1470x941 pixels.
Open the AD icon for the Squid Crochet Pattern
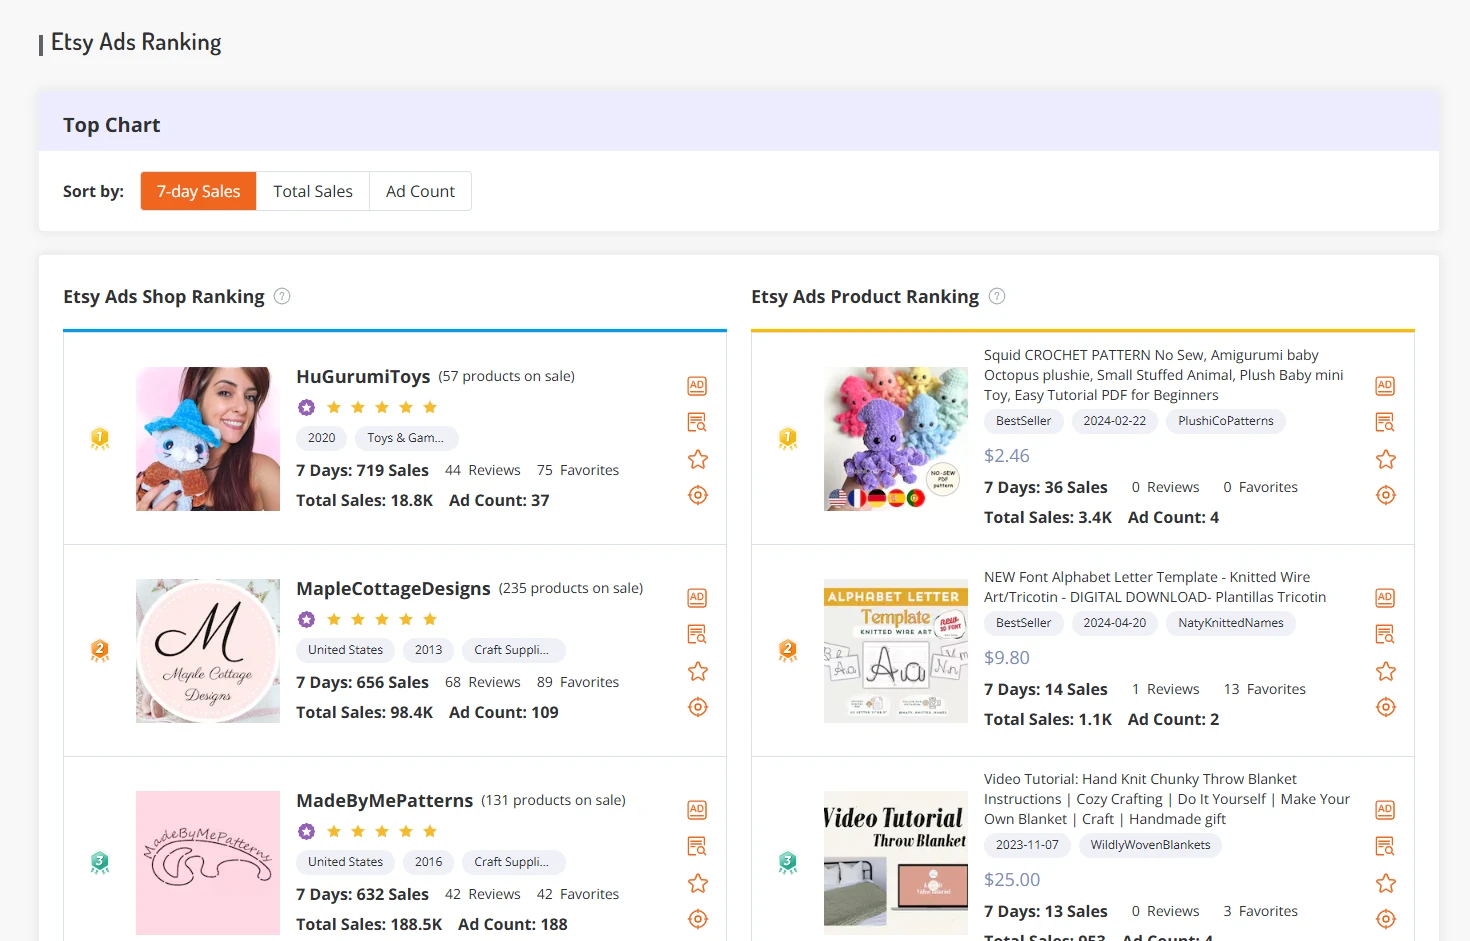[1385, 385]
